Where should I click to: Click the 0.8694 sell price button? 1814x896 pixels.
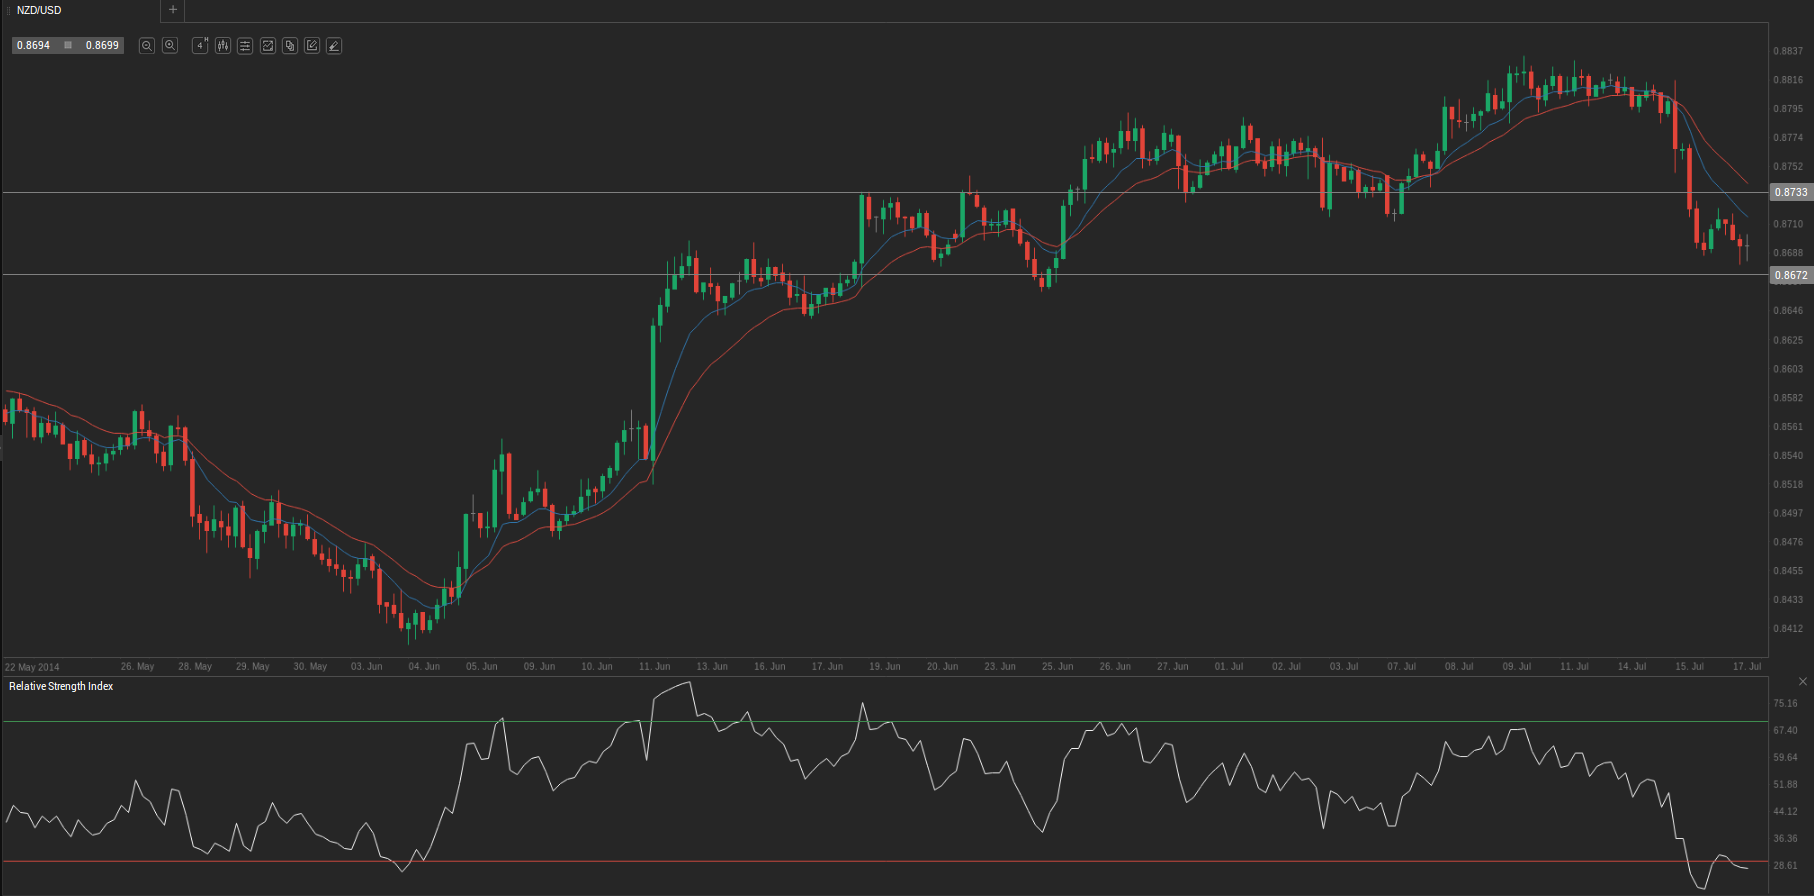[x=33, y=46]
